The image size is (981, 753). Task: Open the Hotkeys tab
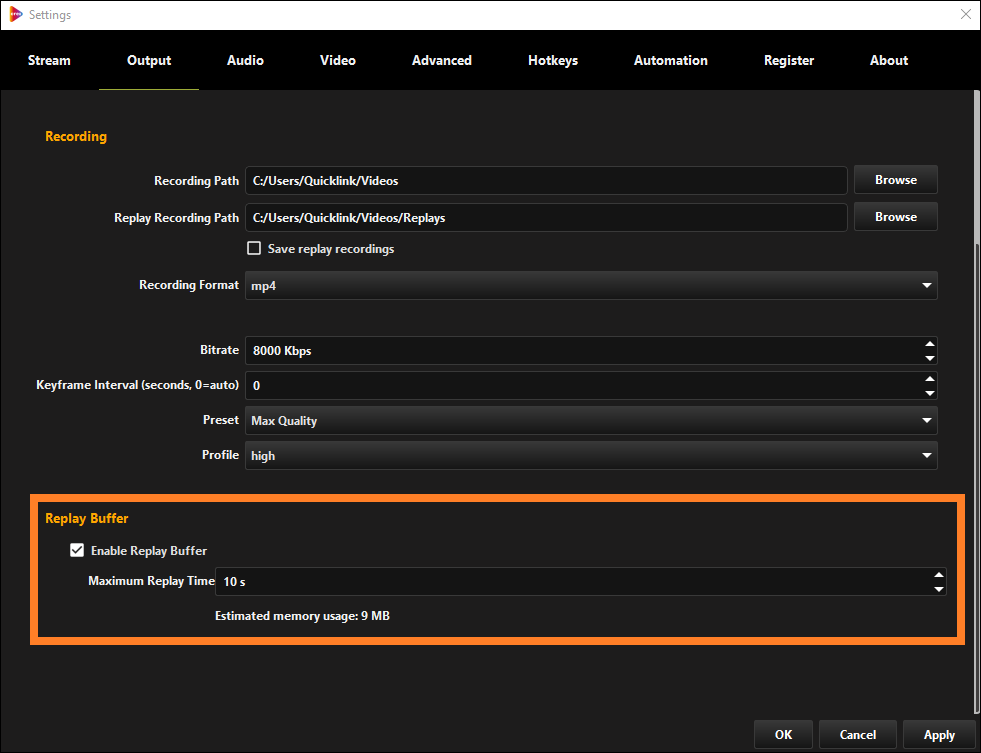(553, 60)
